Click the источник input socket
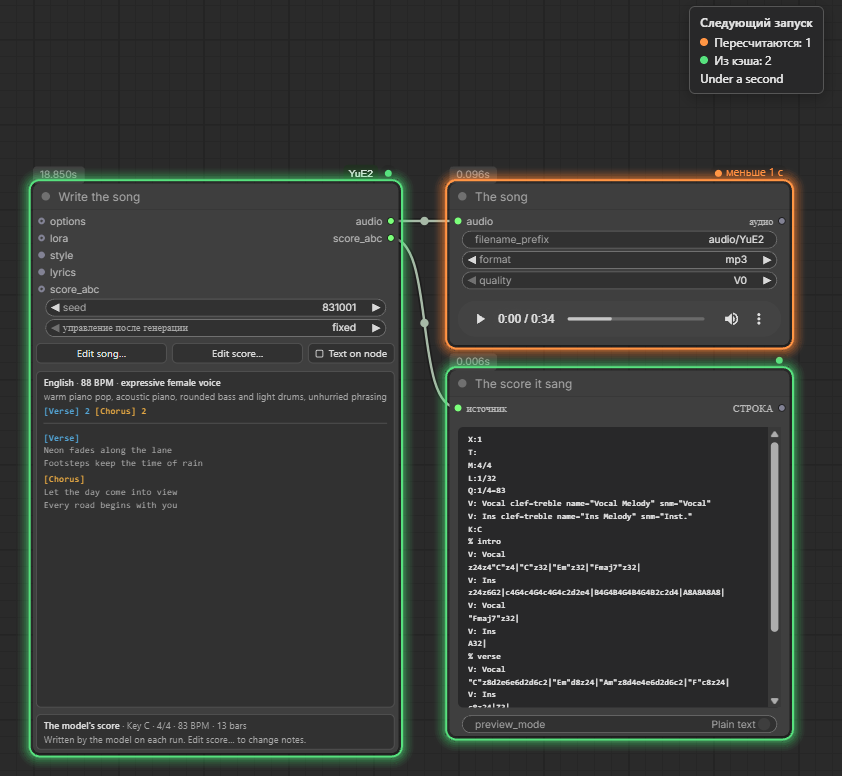 tap(458, 408)
